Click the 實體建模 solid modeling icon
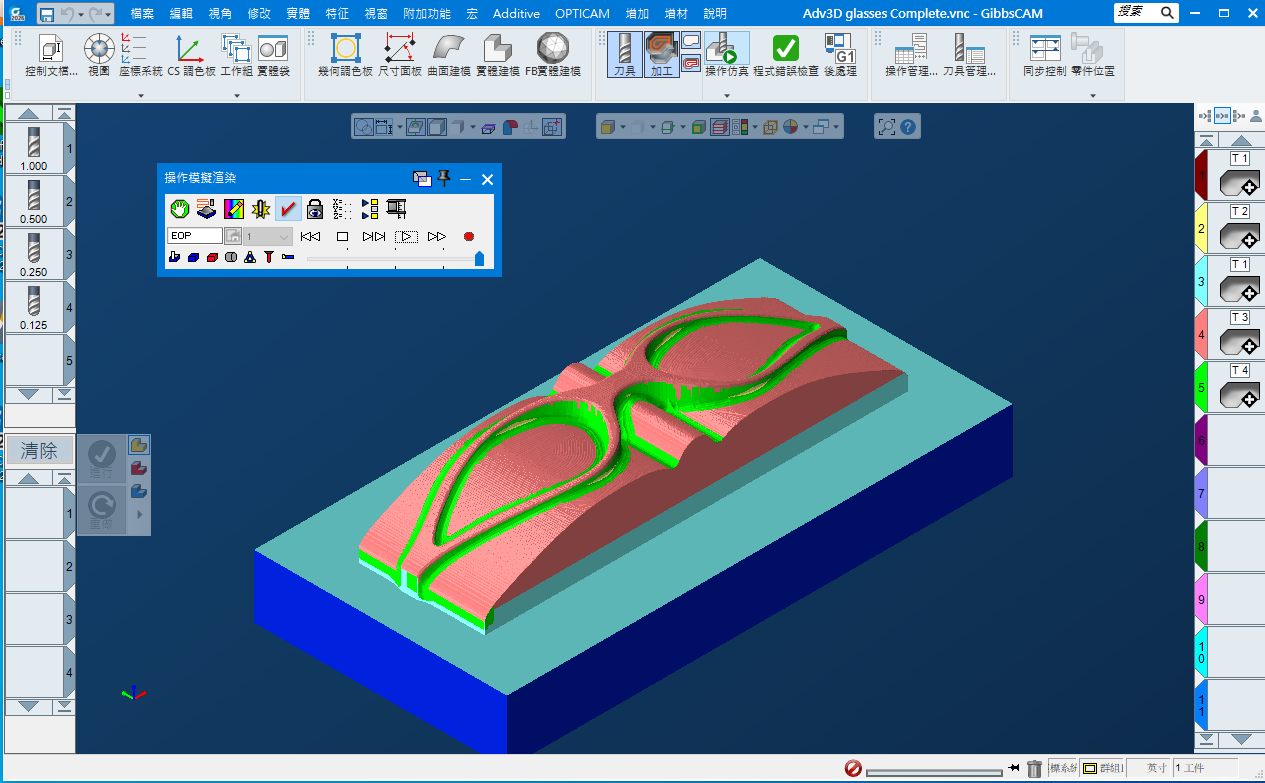The image size is (1265, 783). (x=497, y=54)
